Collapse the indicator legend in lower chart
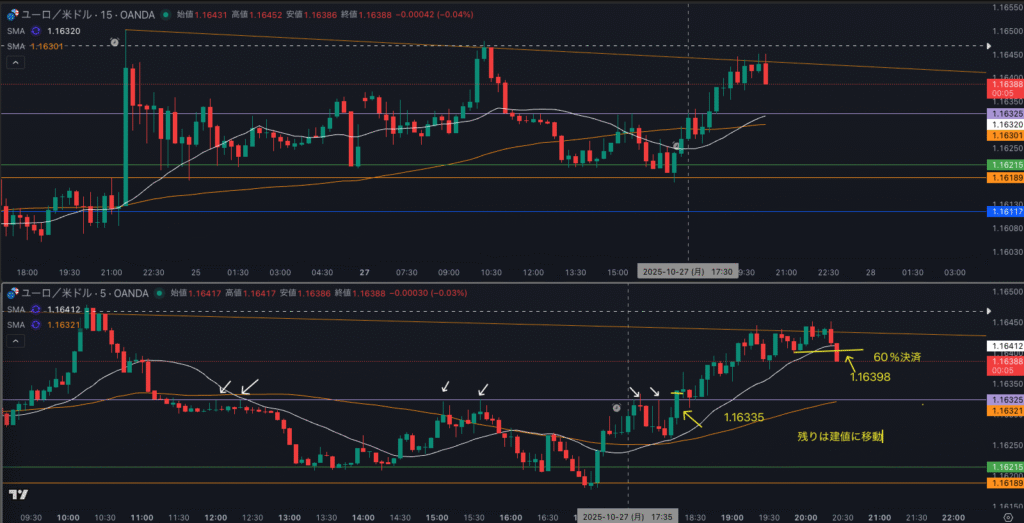The width and height of the screenshot is (1024, 523). click(x=15, y=343)
